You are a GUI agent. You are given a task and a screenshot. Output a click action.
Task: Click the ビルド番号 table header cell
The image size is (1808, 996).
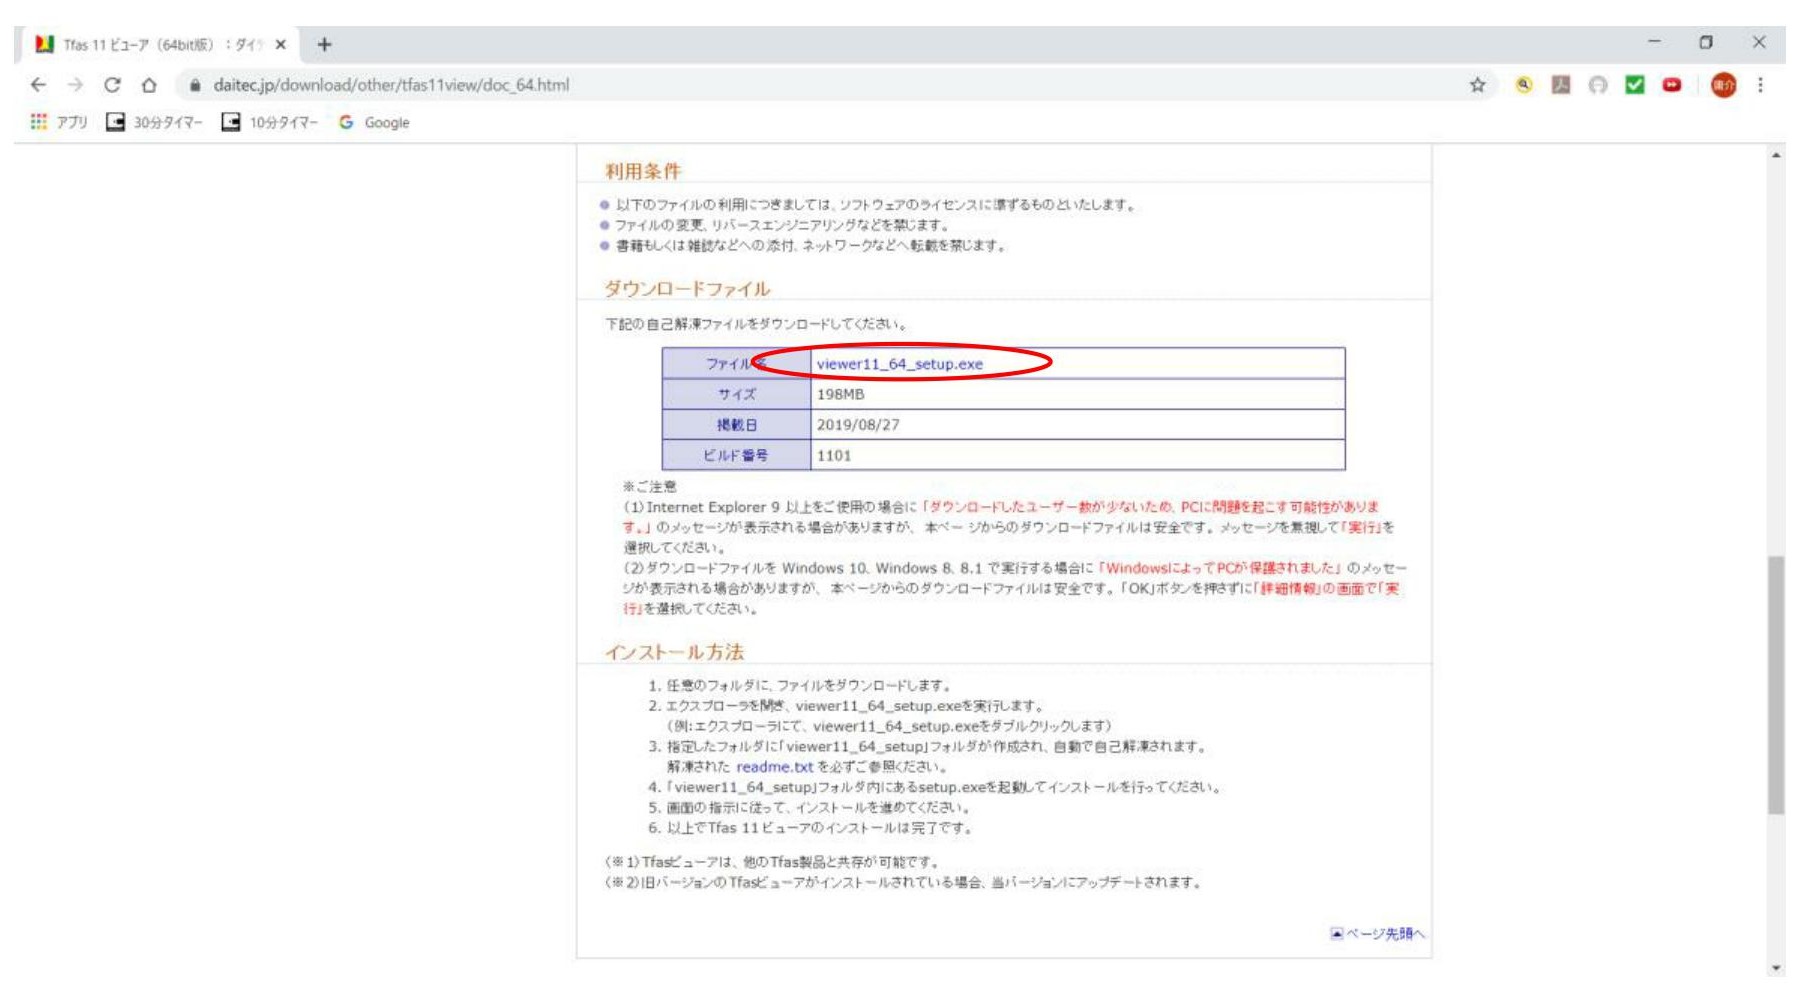pos(736,455)
